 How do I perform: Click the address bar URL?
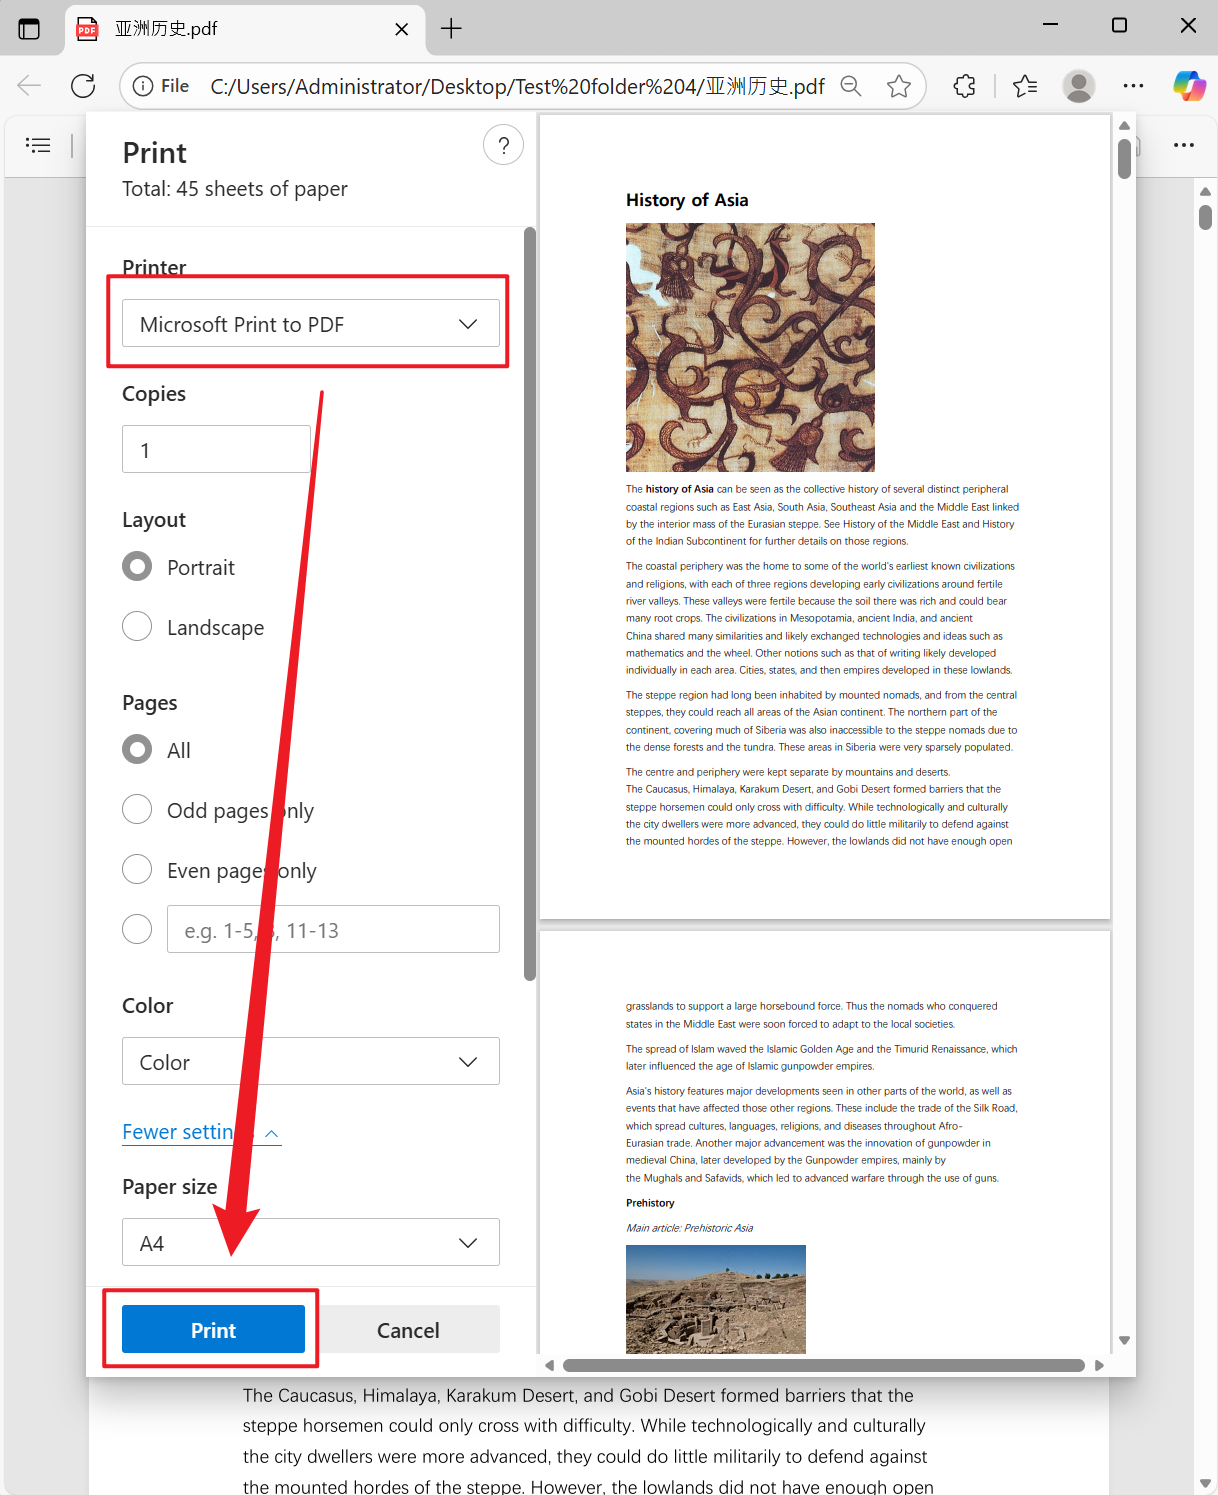point(517,87)
